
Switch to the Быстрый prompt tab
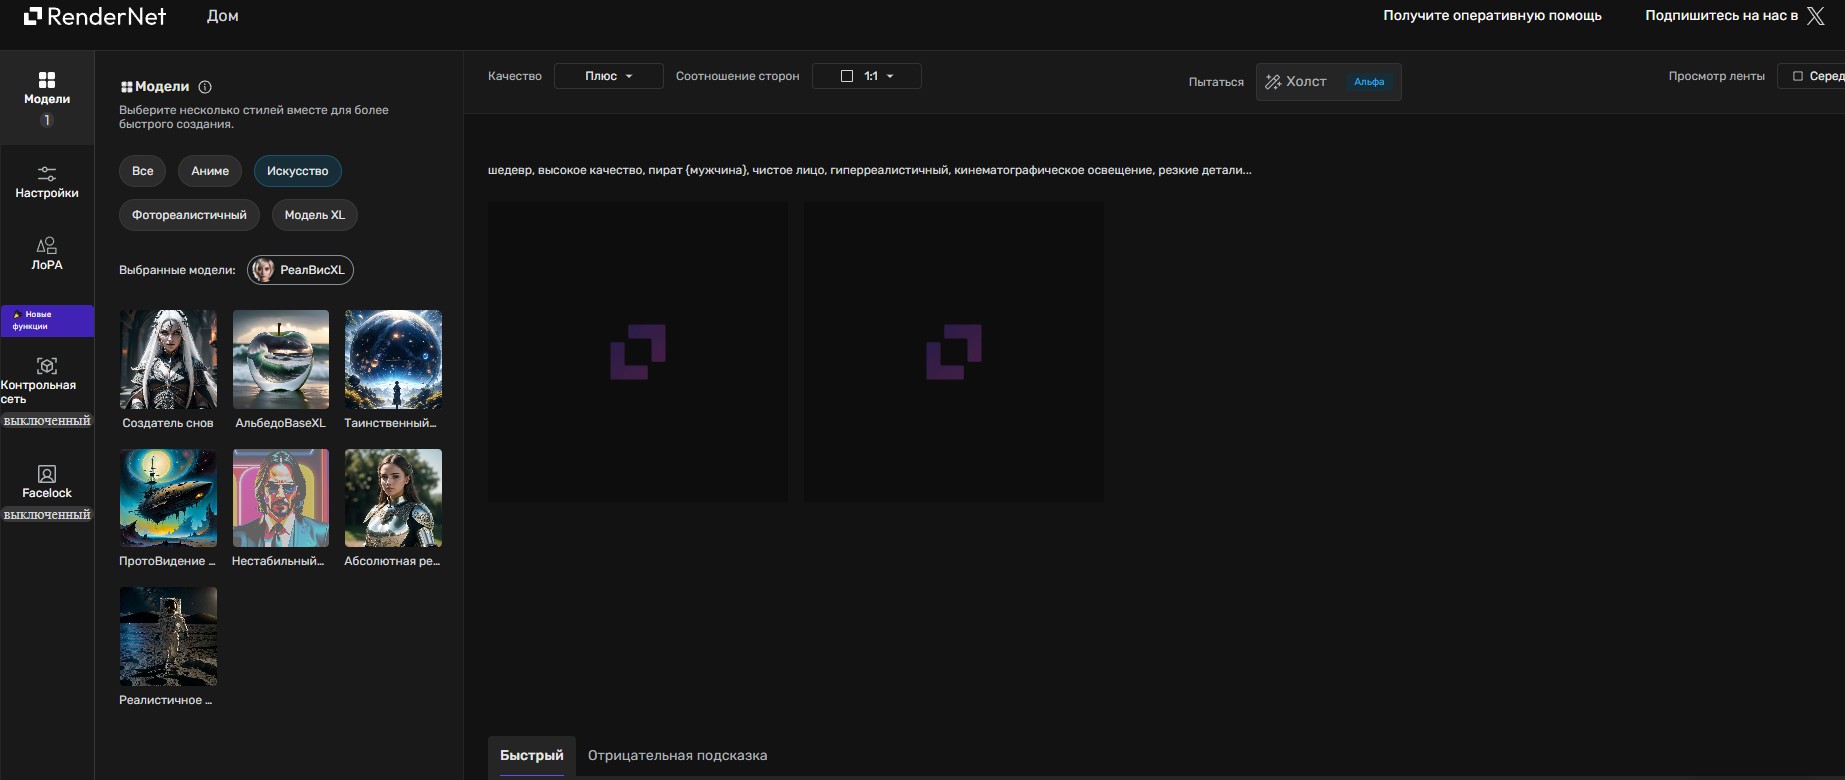tap(531, 755)
